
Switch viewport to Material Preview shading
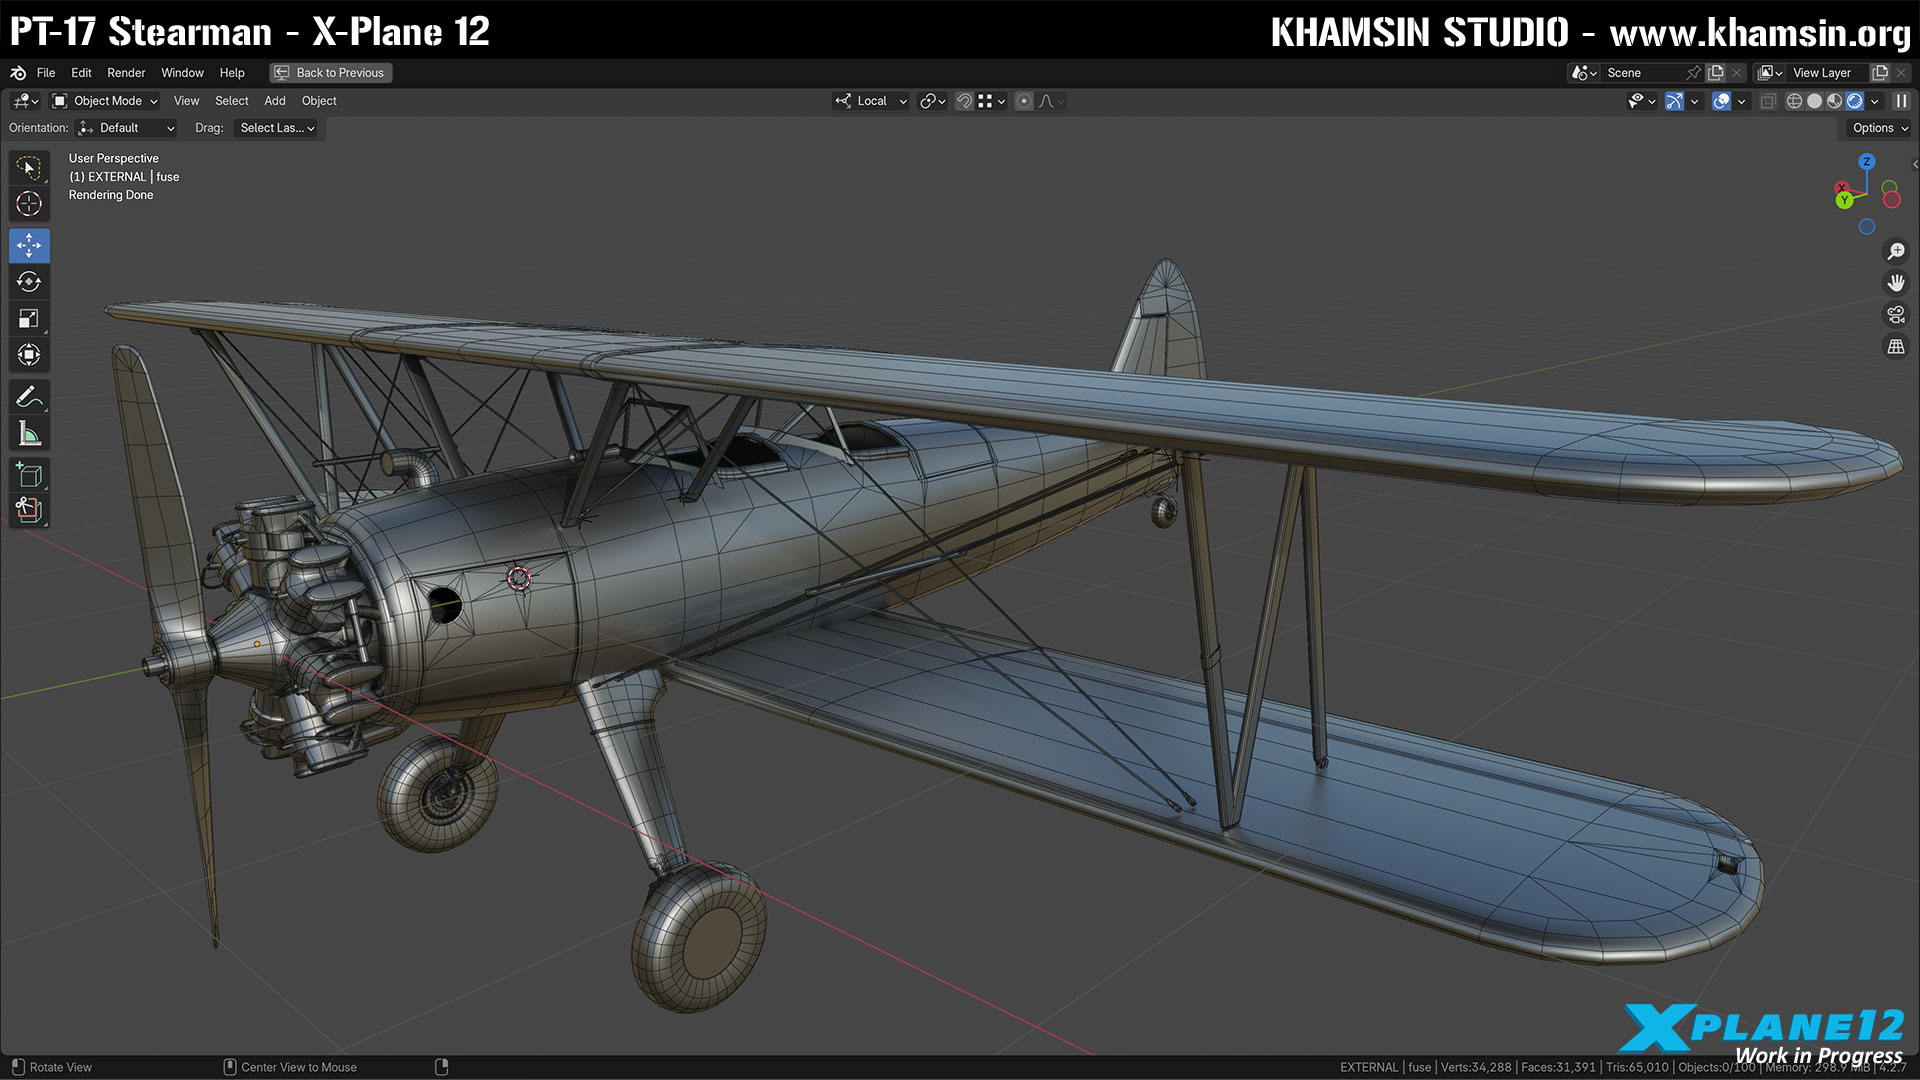point(1834,100)
